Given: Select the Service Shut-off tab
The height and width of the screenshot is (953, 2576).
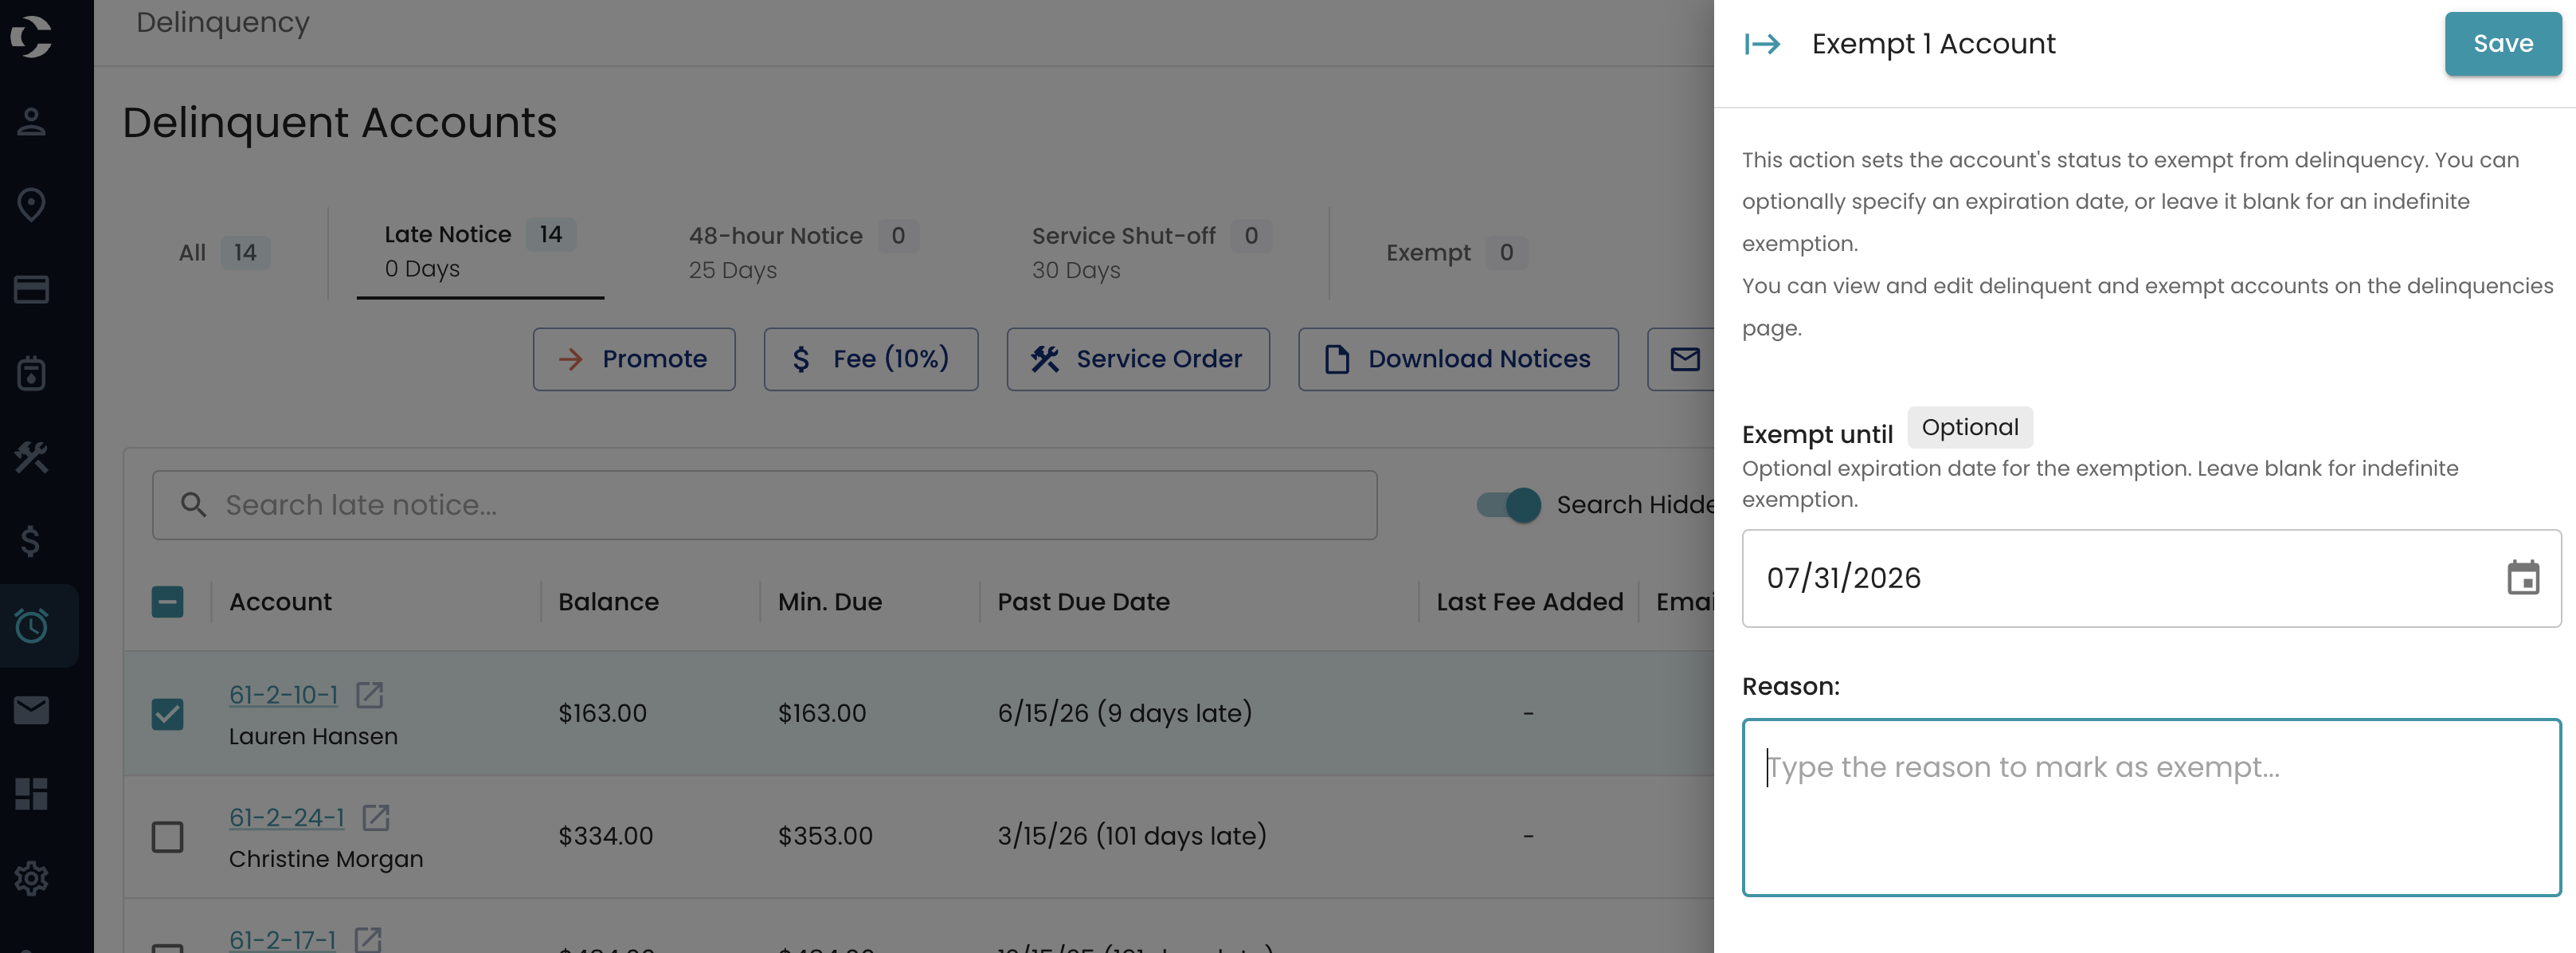Looking at the screenshot, I should tap(1151, 252).
